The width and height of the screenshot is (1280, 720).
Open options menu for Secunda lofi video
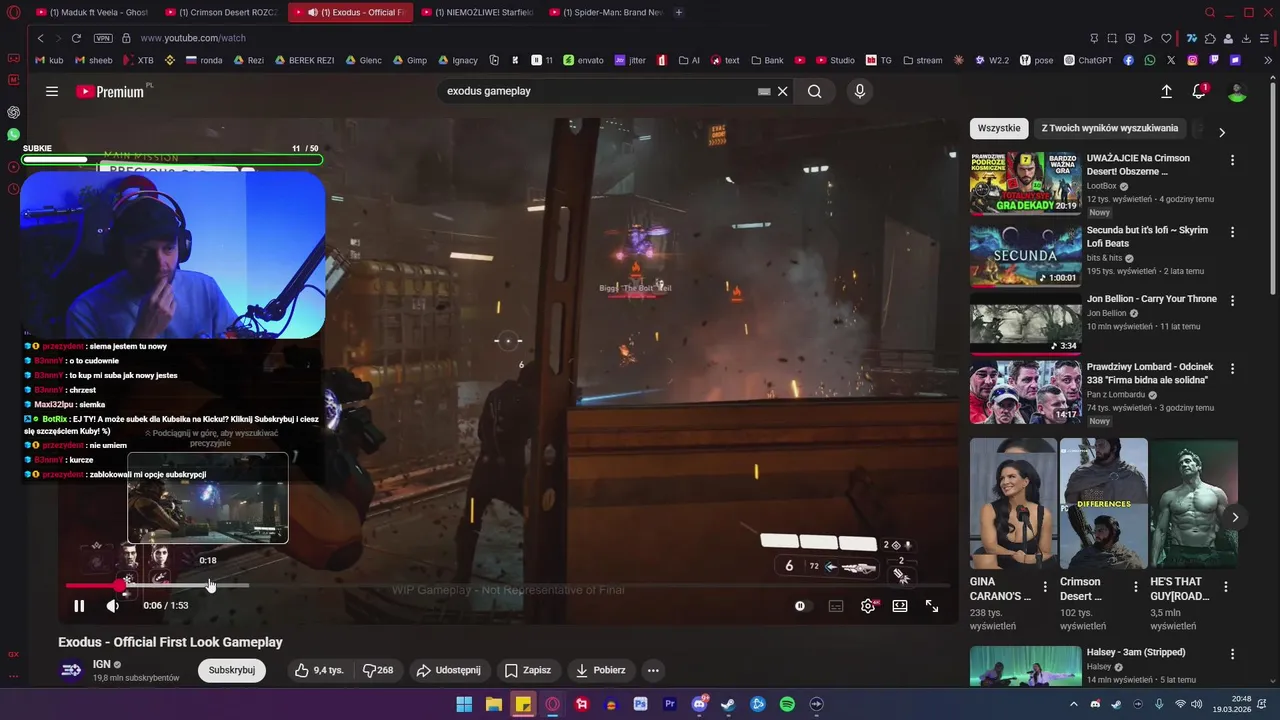click(x=1232, y=232)
